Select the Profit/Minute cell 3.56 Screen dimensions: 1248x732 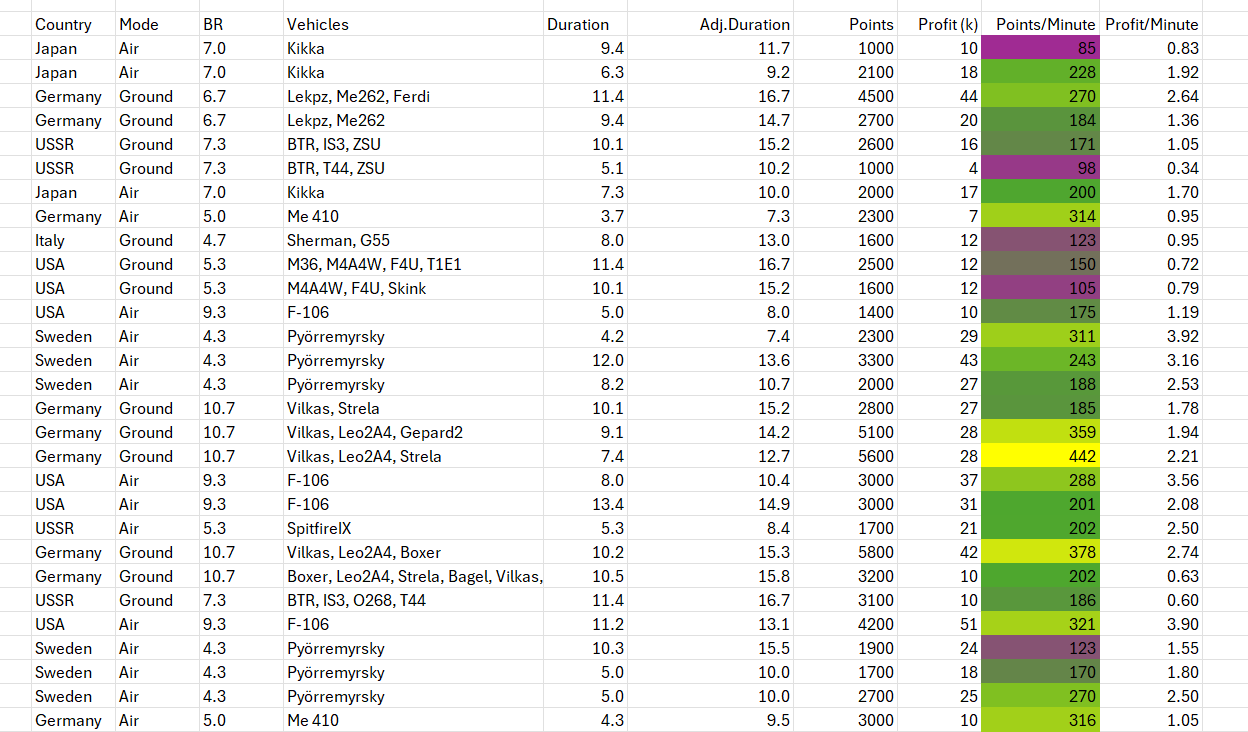point(1150,480)
